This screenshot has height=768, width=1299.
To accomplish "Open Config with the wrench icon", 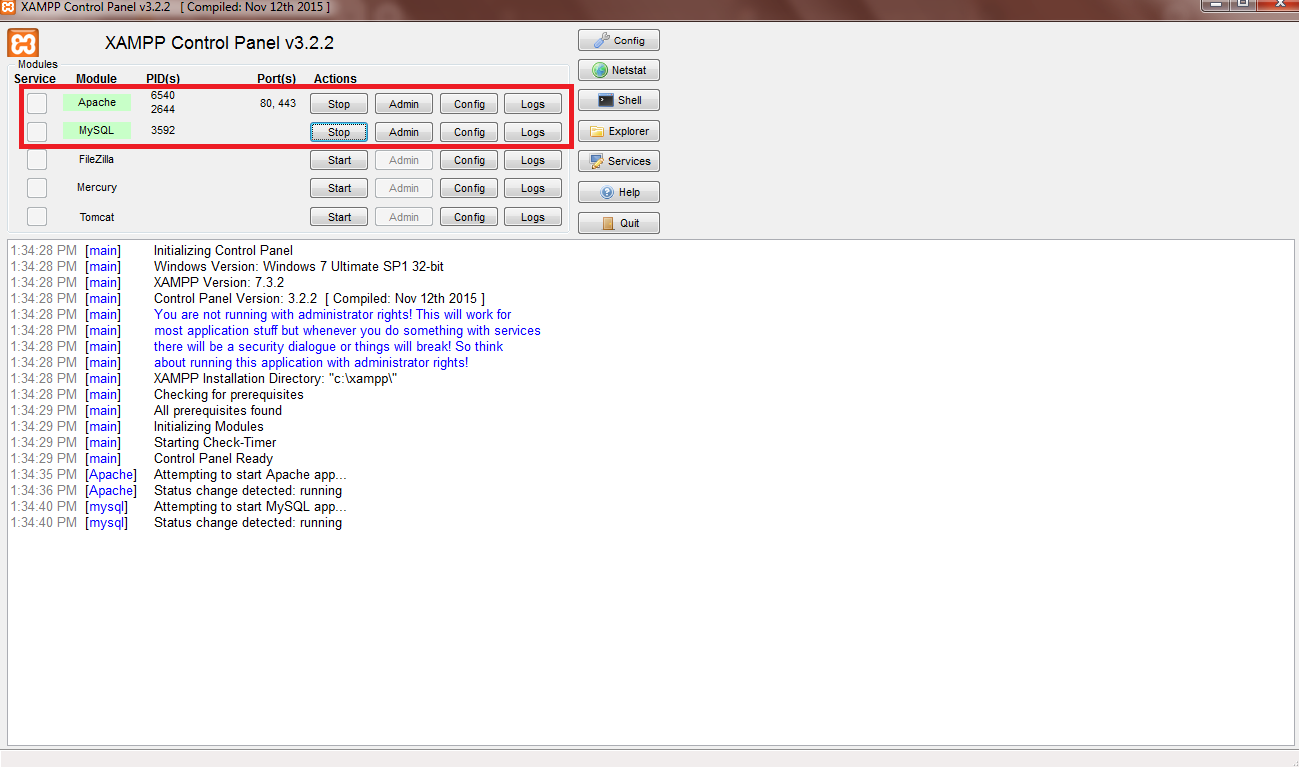I will [x=619, y=41].
